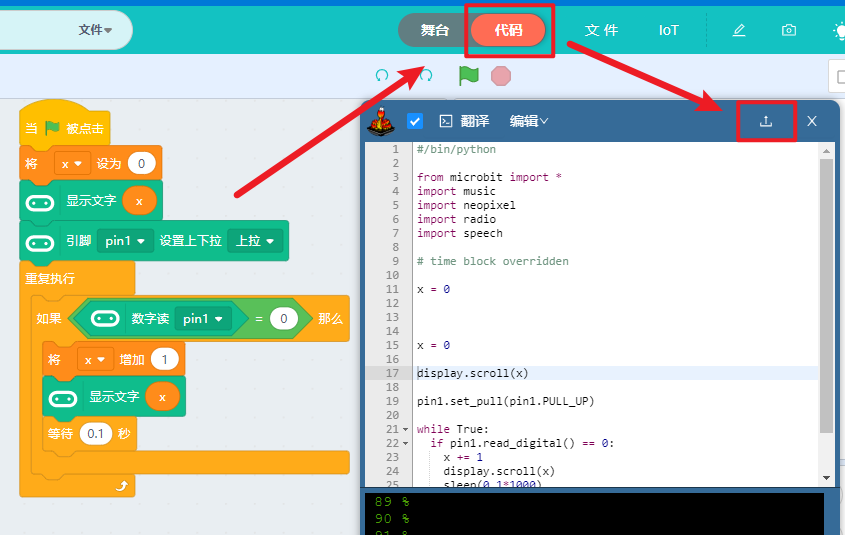Click the green flag run button
This screenshot has height=535, width=845.
tap(469, 75)
